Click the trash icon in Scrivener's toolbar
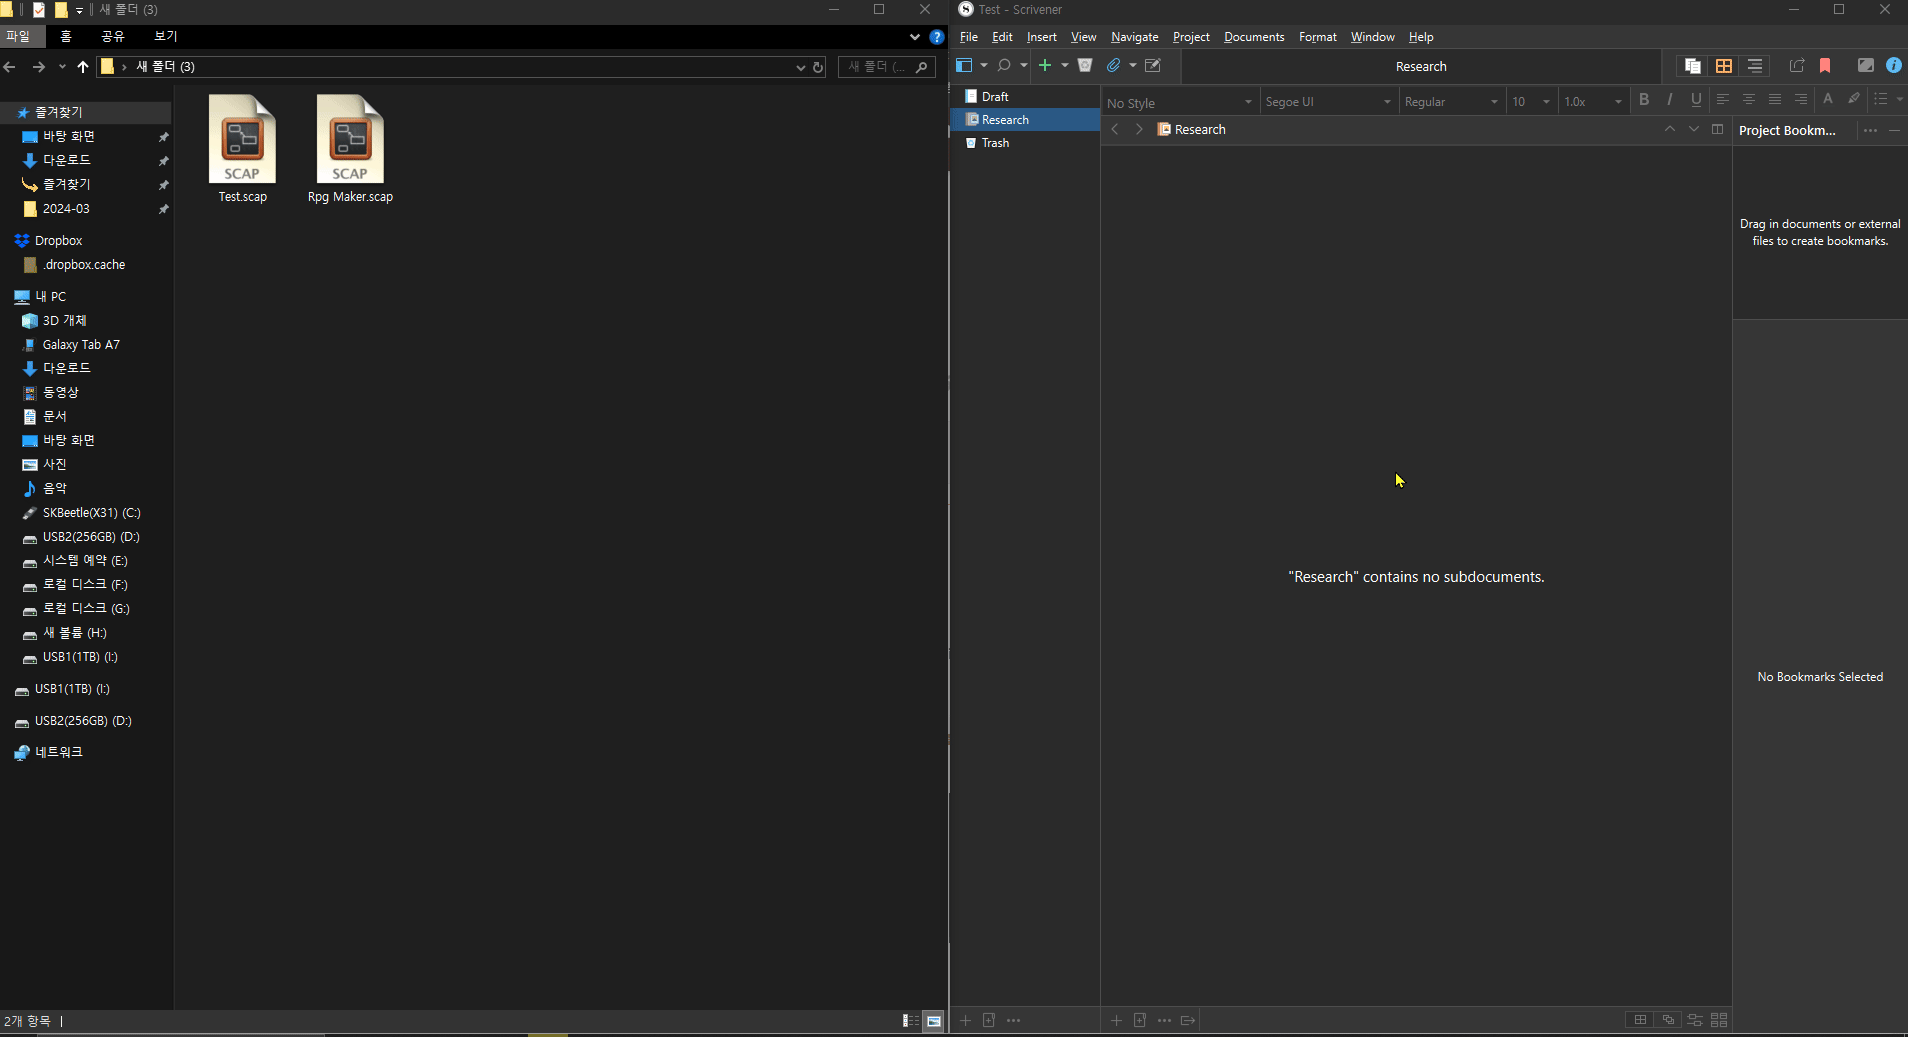Image resolution: width=1908 pixels, height=1037 pixels. (x=1085, y=66)
